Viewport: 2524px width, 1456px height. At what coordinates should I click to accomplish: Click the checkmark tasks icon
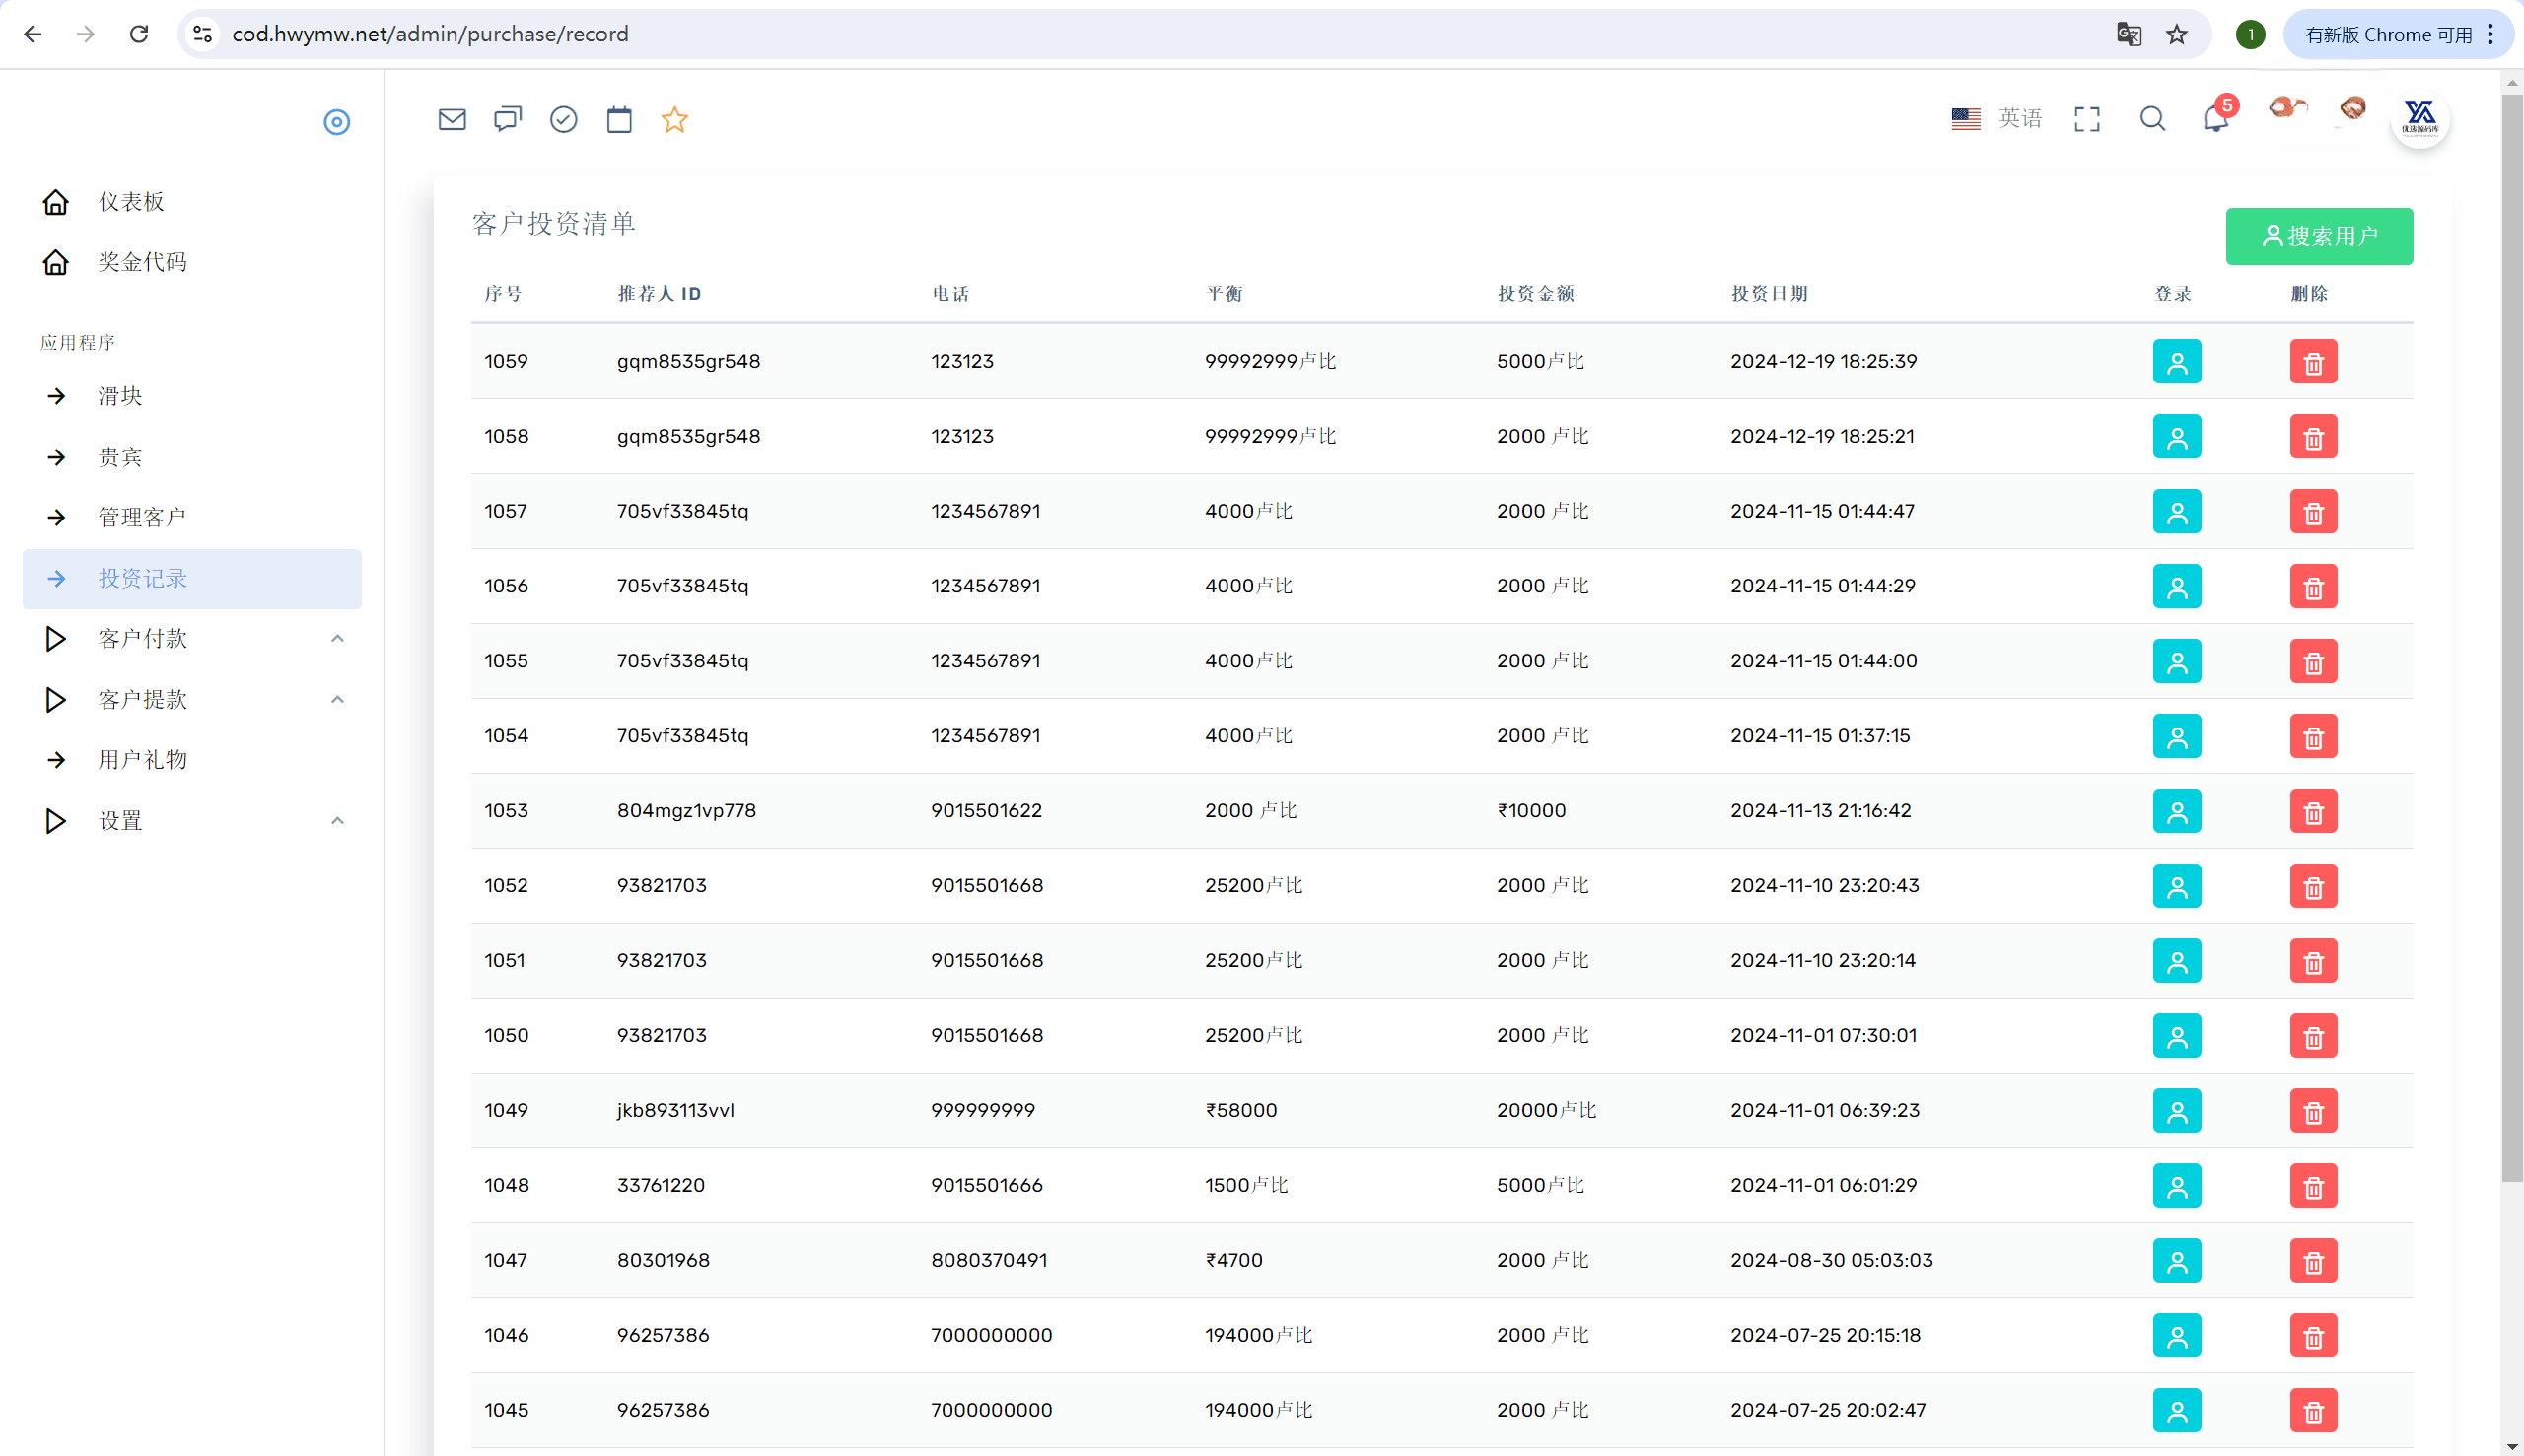point(564,120)
